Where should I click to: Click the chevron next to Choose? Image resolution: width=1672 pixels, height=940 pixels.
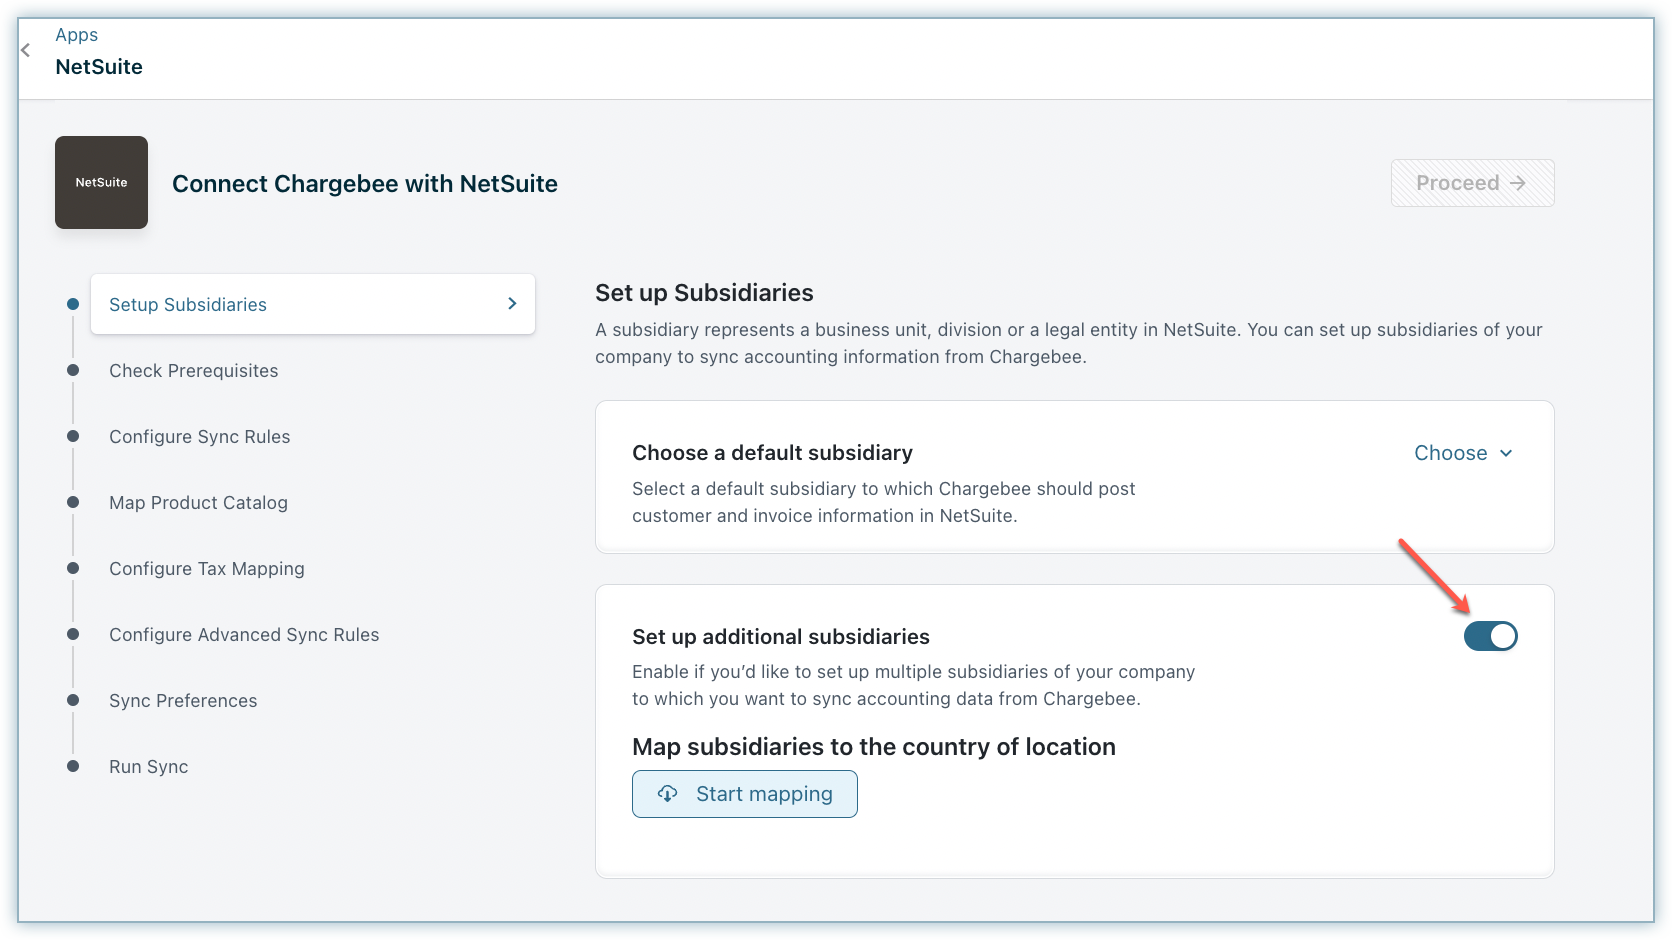coord(1506,453)
